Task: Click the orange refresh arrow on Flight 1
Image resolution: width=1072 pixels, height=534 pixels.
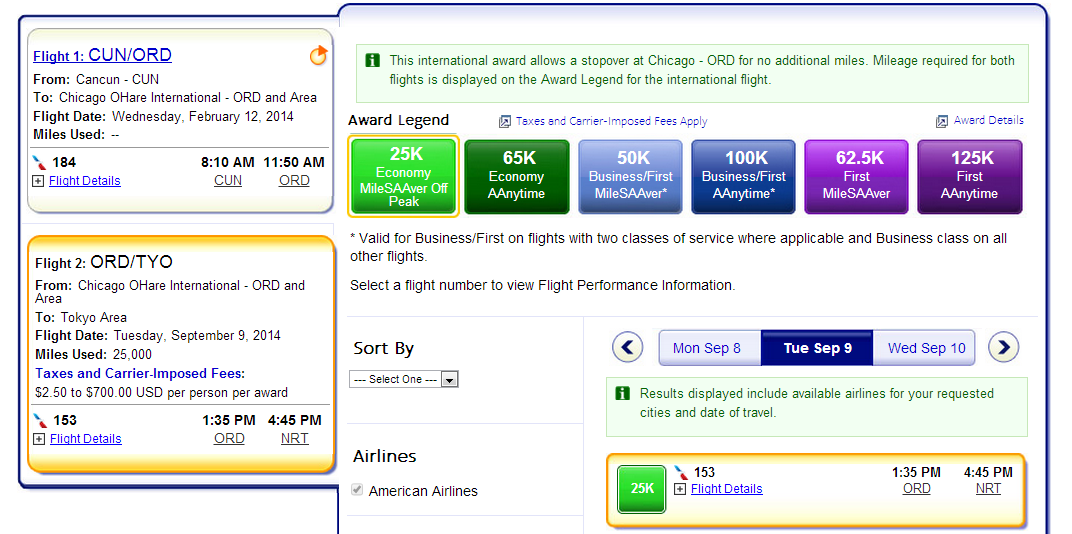Action: 318,55
